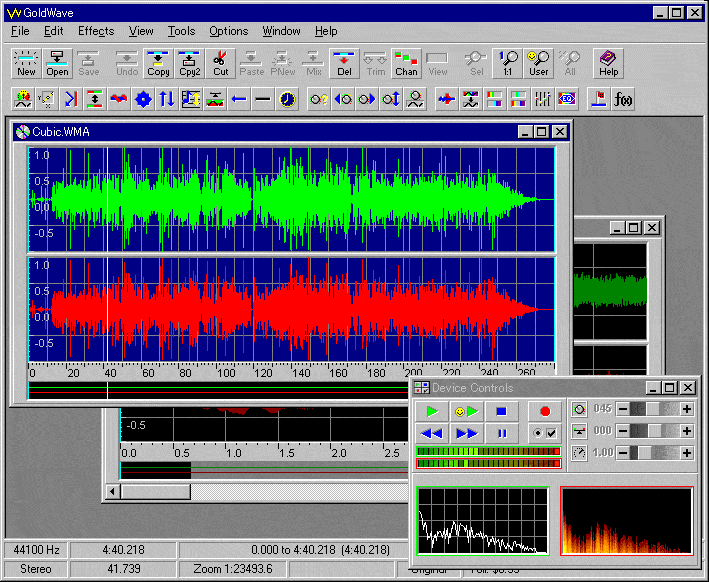The height and width of the screenshot is (582, 709).
Task: Click the volume slider thumb beside 045
Action: [652, 409]
